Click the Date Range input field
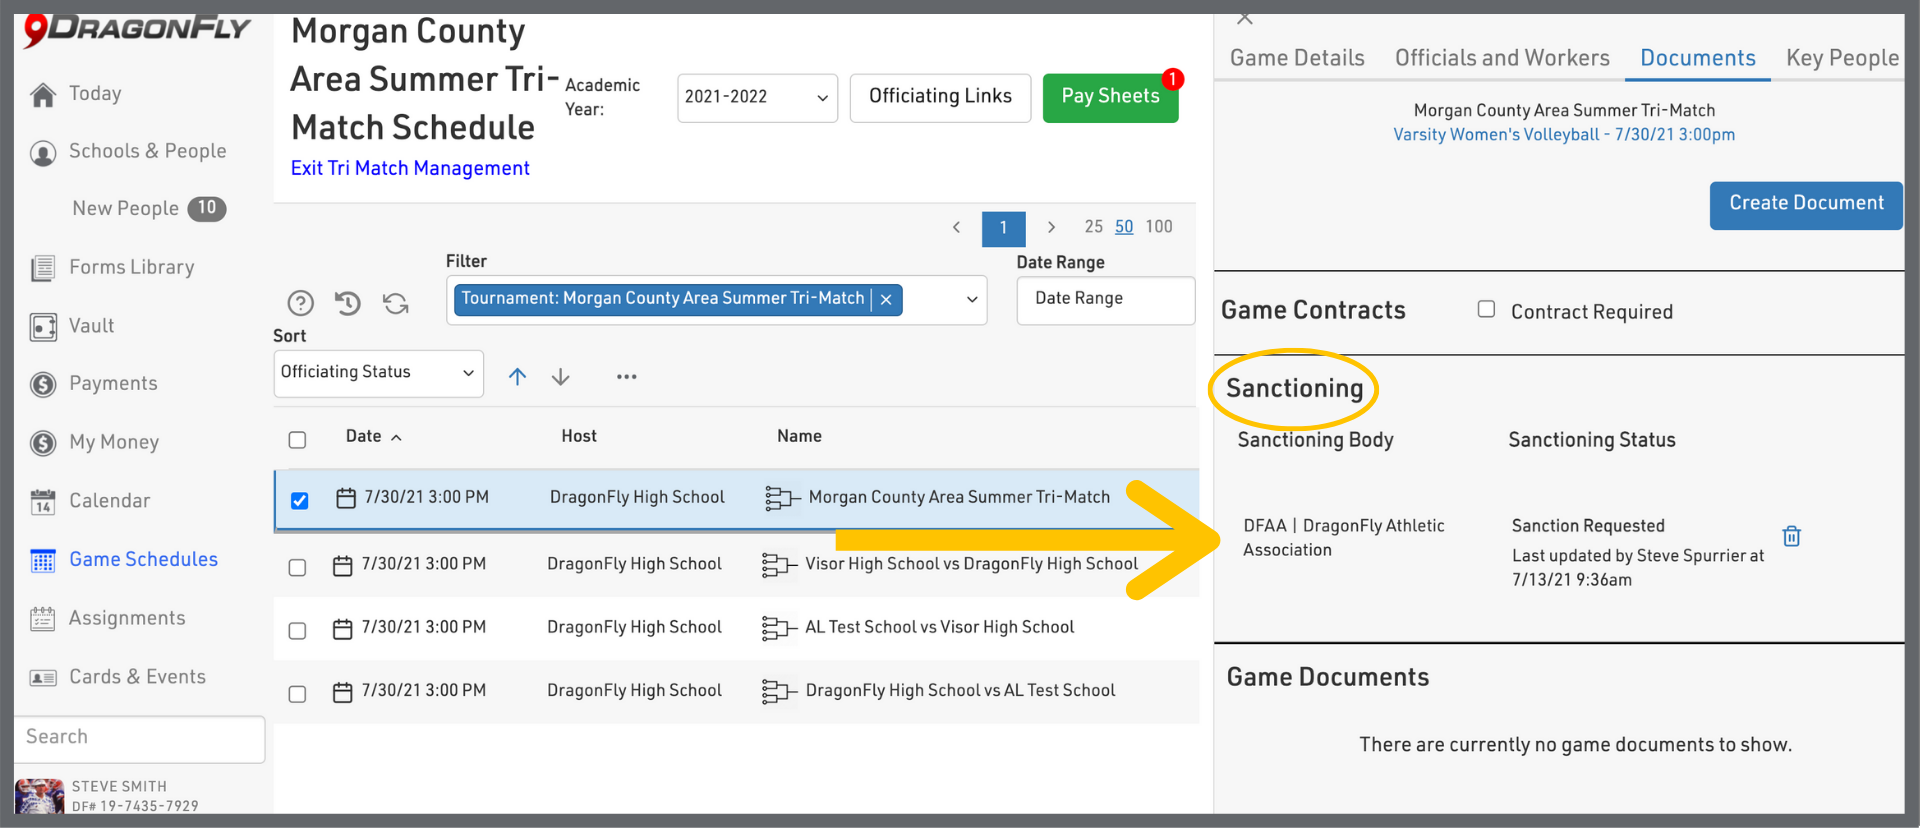Viewport: 1920px width, 829px height. coord(1105,299)
